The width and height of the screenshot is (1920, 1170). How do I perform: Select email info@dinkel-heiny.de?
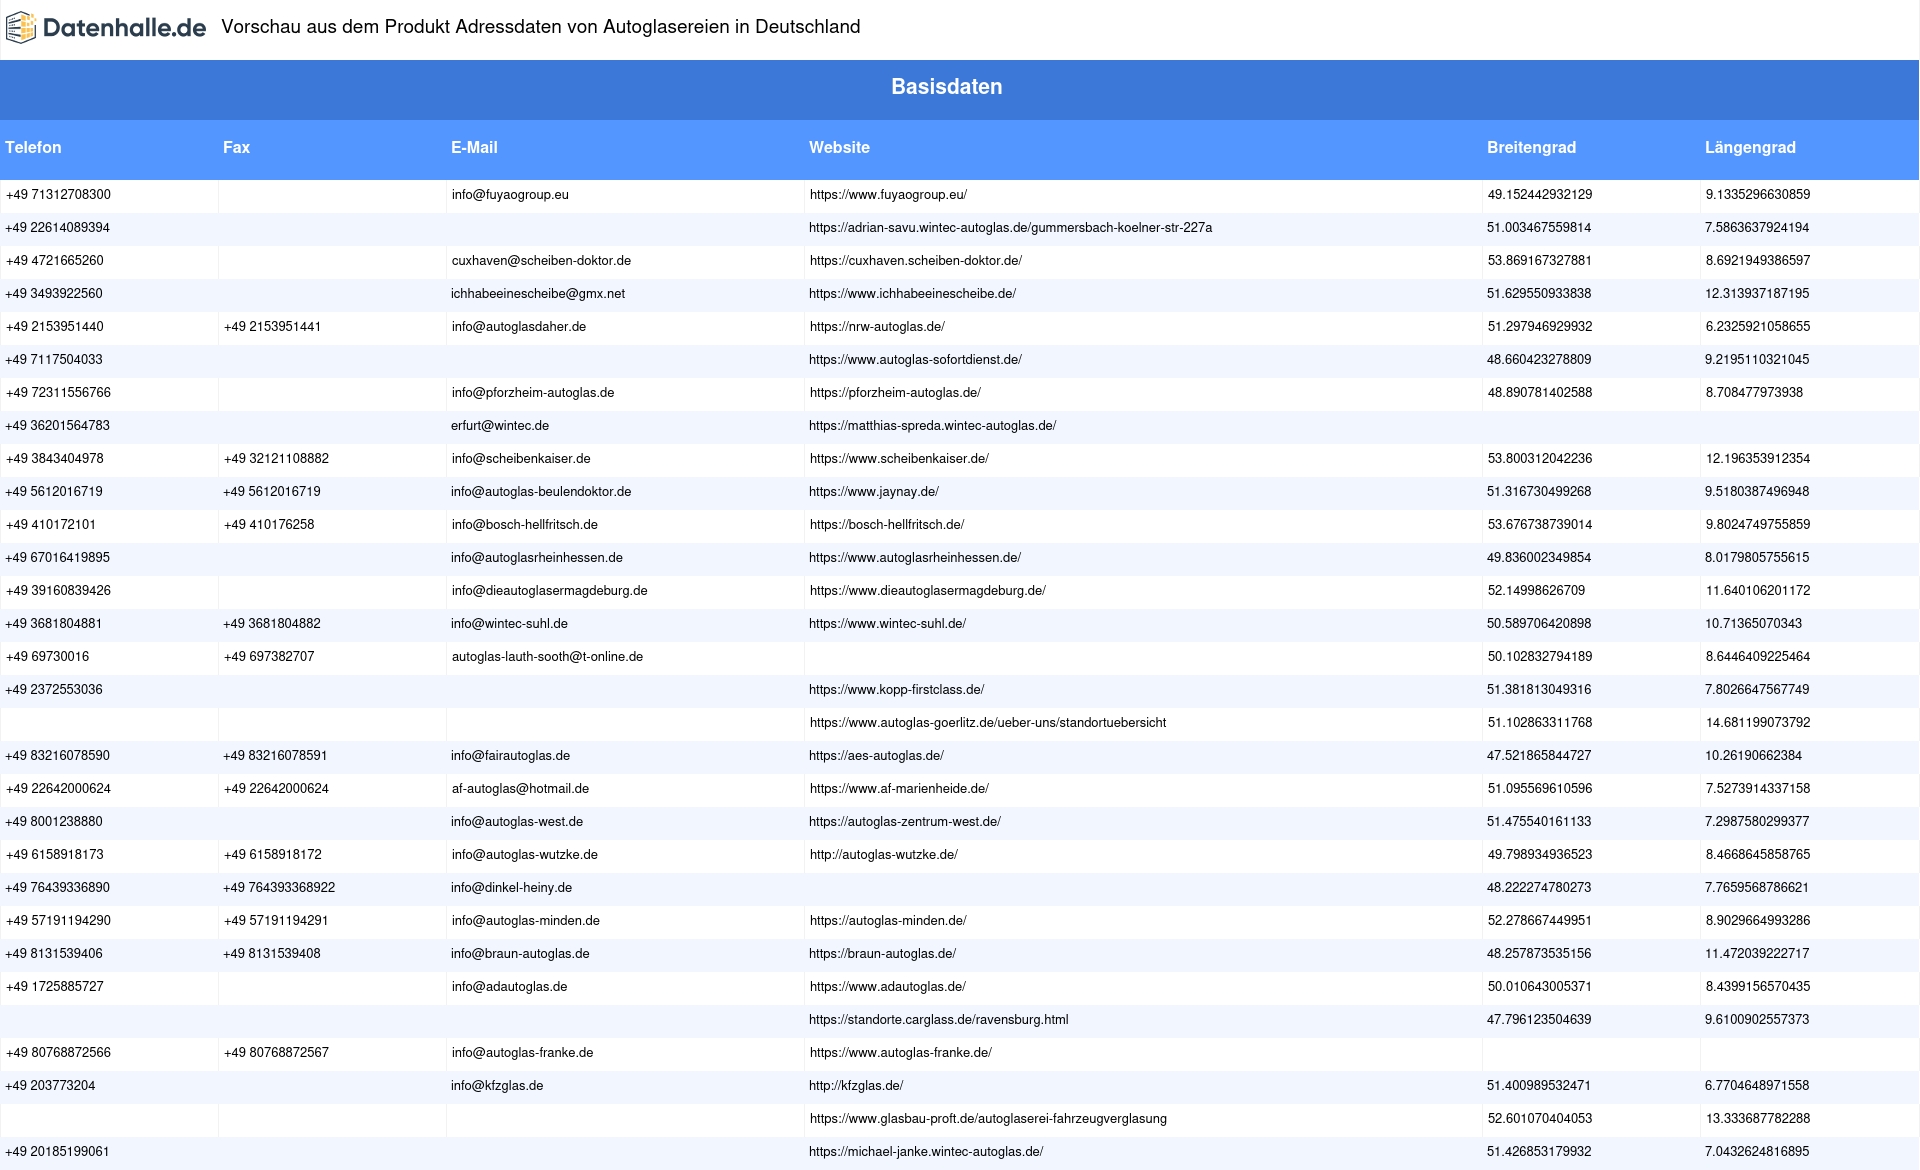pyautogui.click(x=511, y=888)
